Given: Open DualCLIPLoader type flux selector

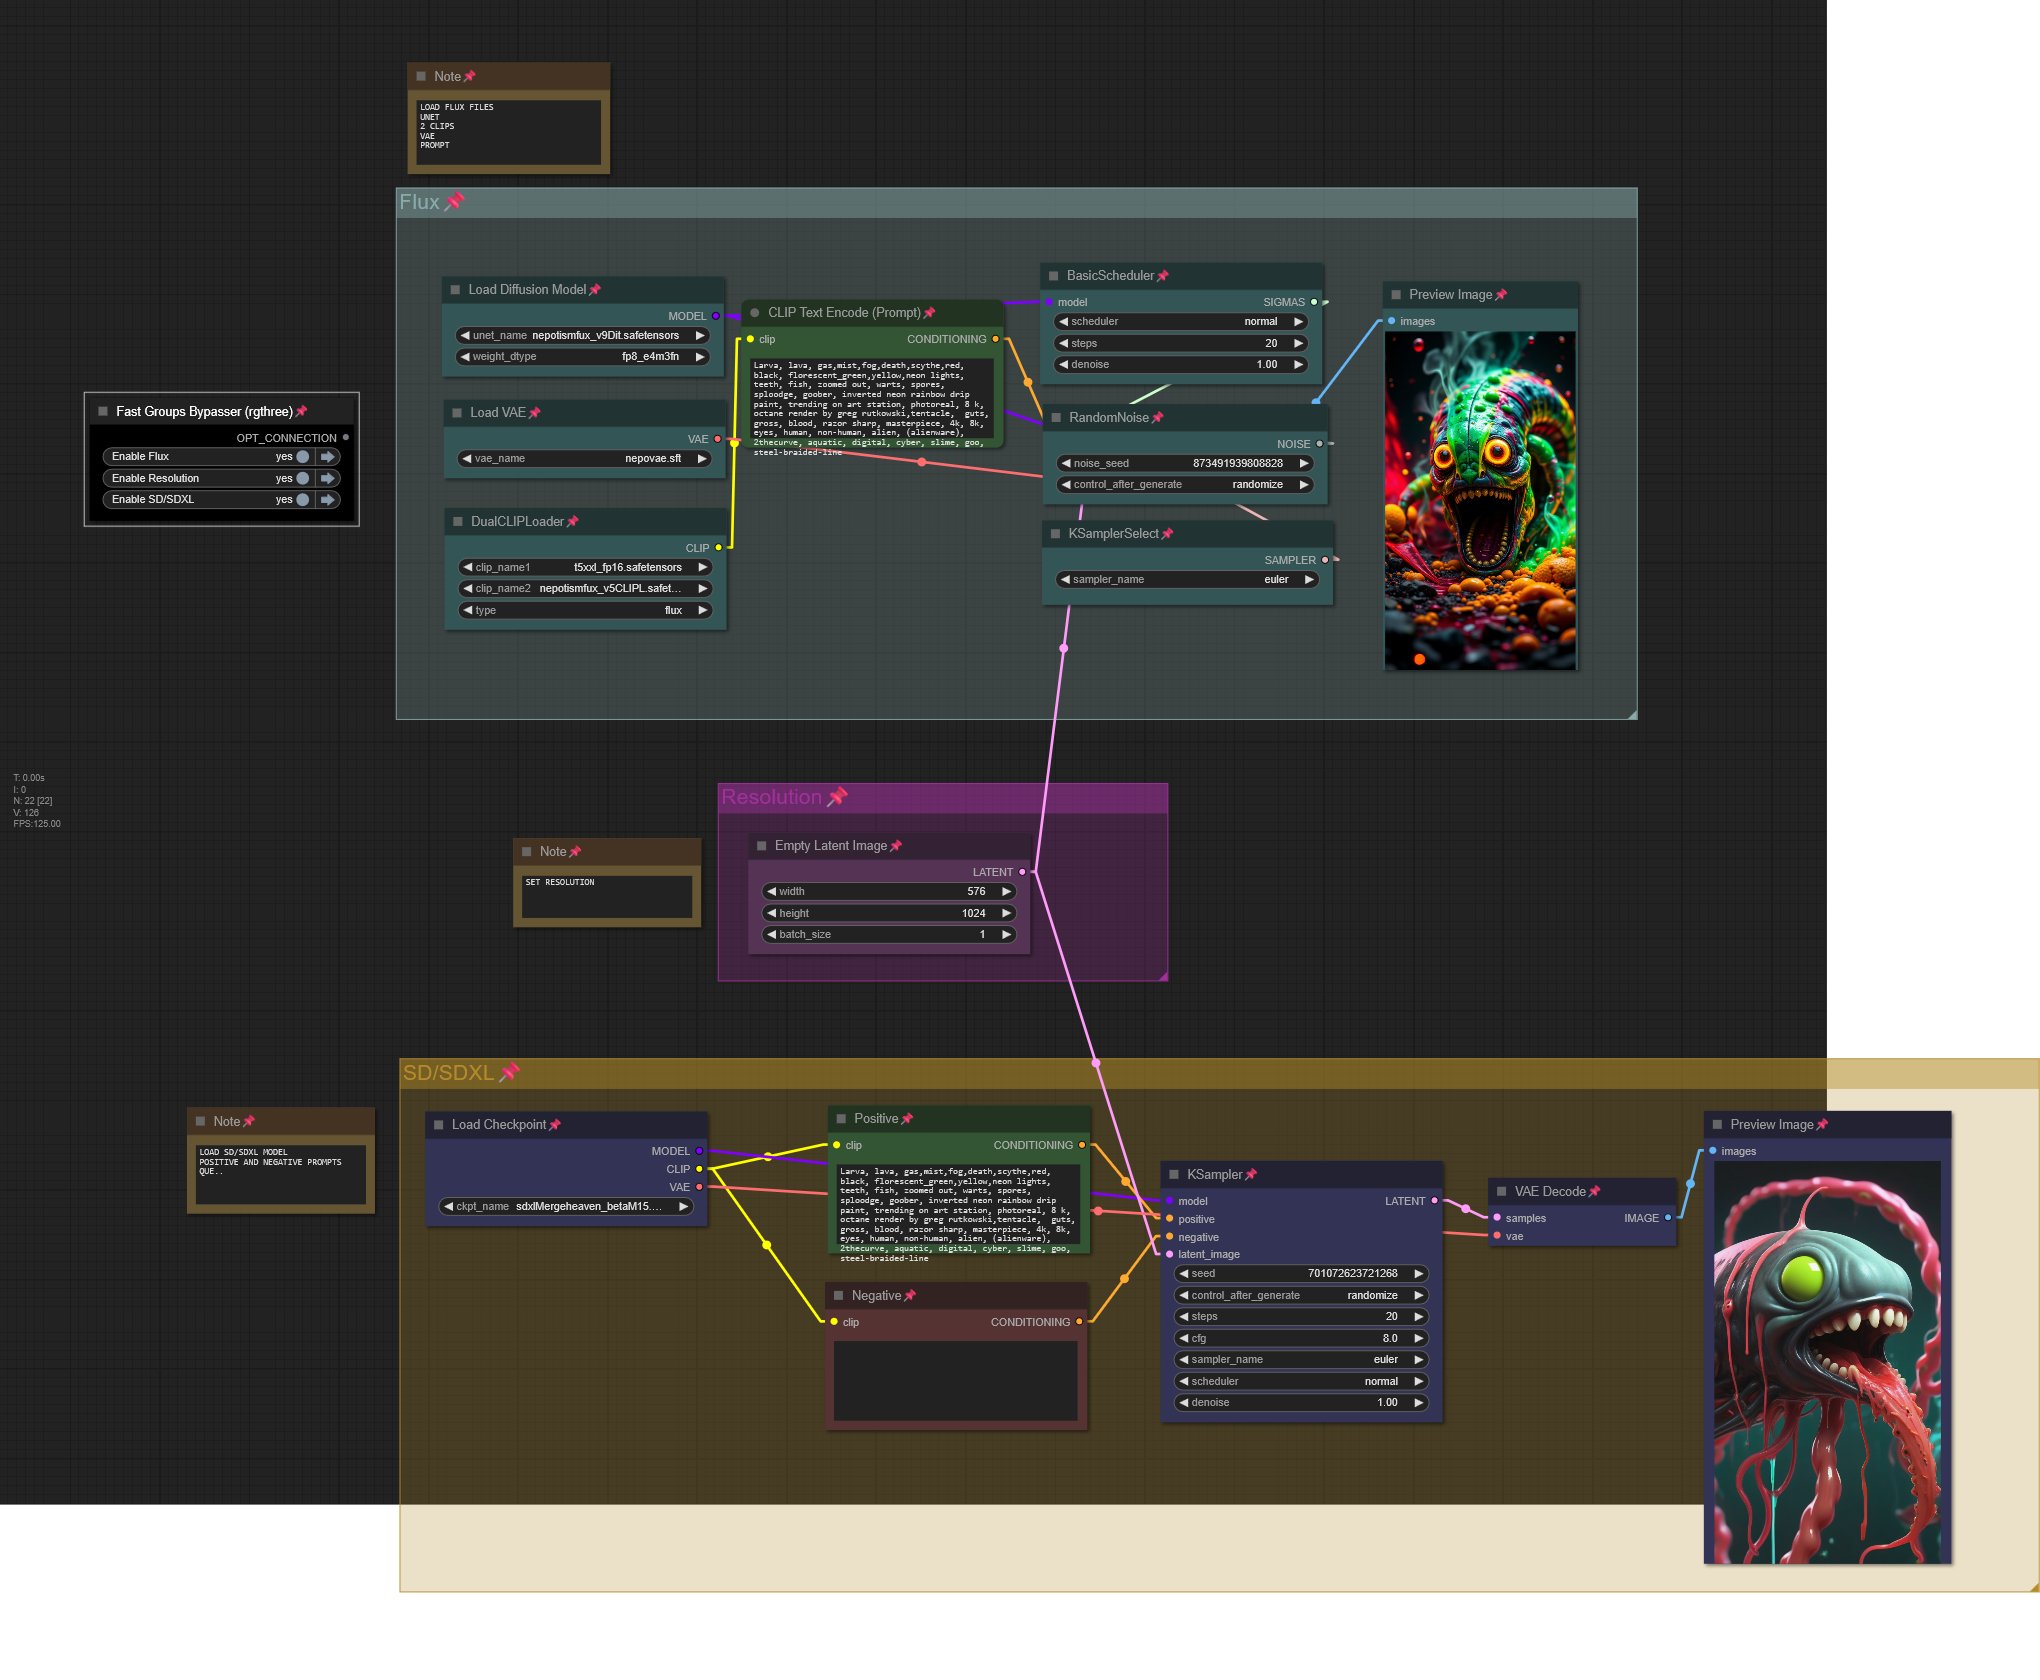Looking at the screenshot, I should [x=585, y=611].
